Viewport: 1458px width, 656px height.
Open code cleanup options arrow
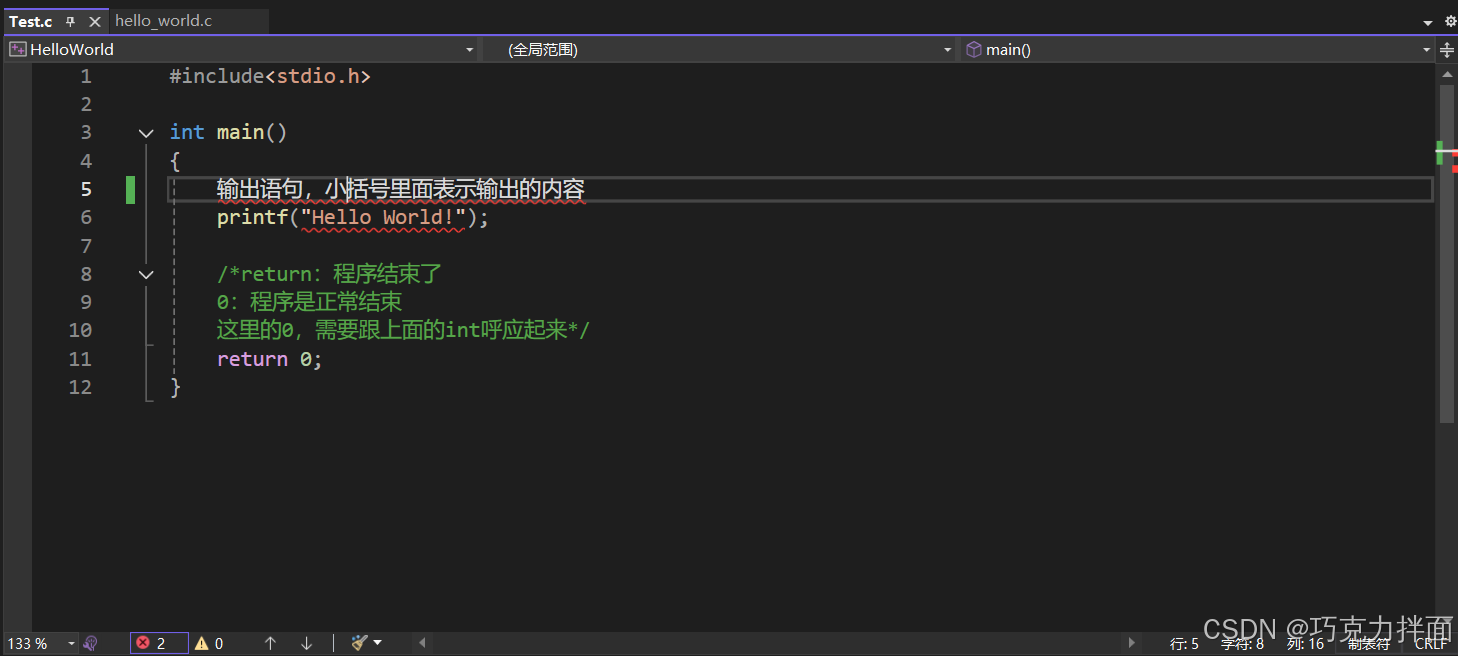pos(378,643)
